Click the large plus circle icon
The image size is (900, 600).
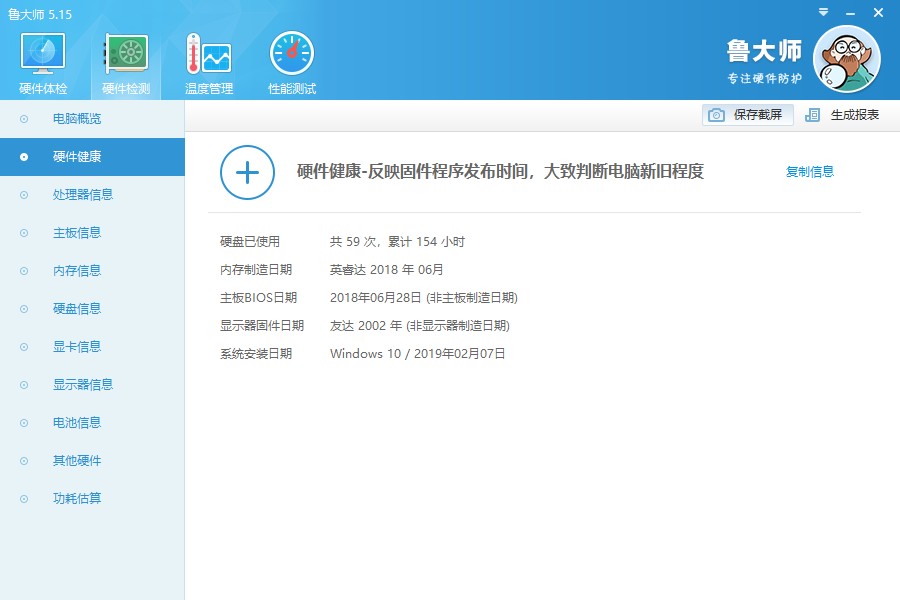click(247, 172)
